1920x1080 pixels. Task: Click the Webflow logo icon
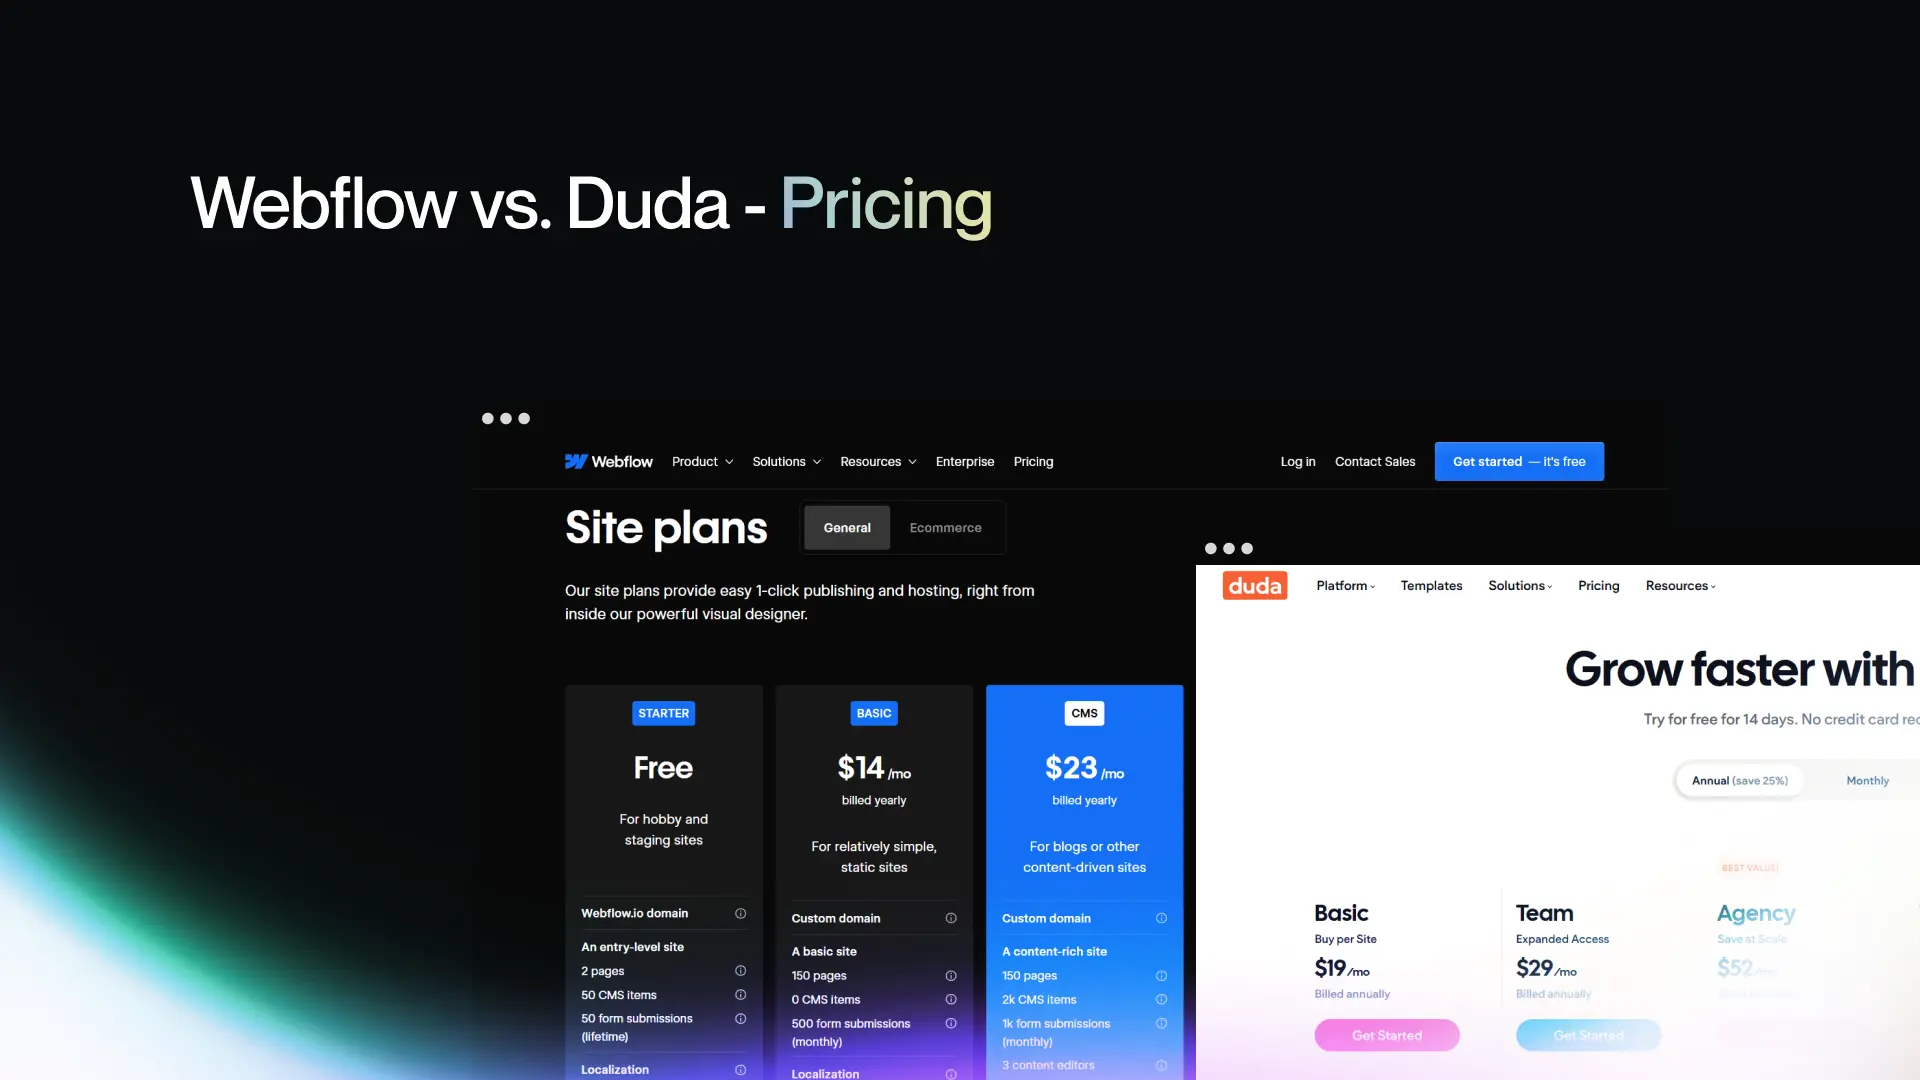coord(574,462)
